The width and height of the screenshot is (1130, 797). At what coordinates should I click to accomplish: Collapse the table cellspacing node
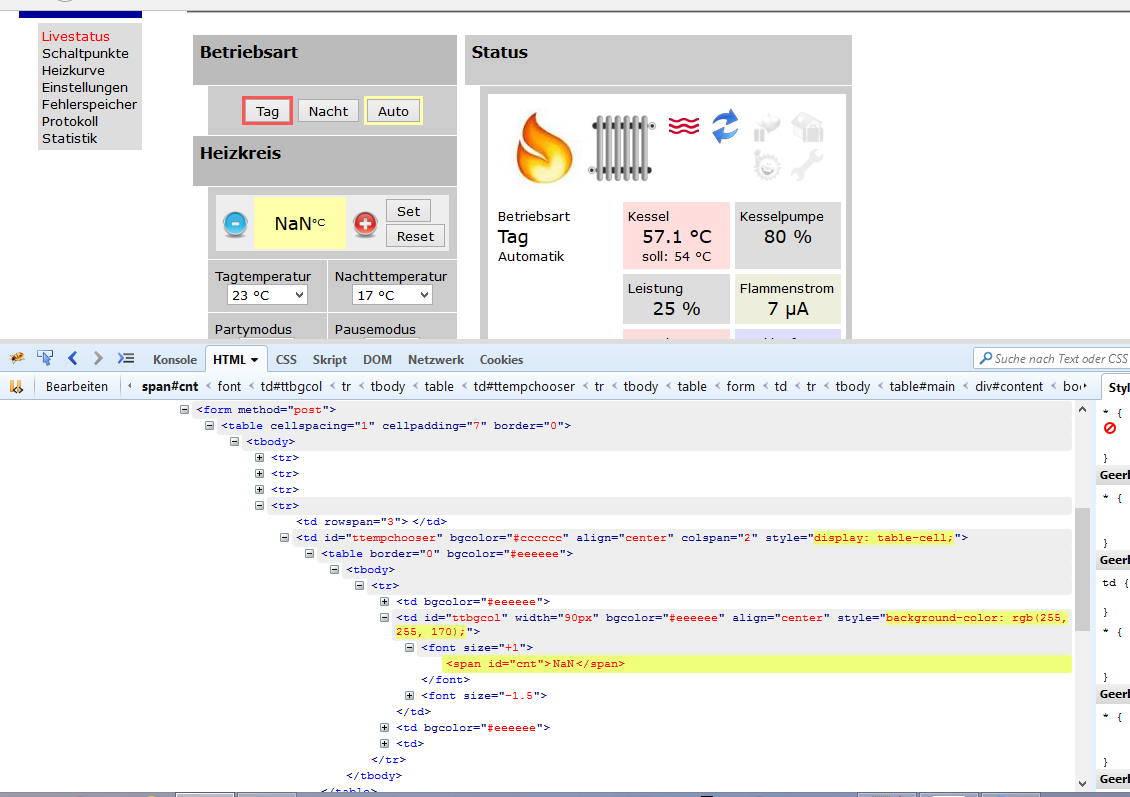[x=209, y=425]
